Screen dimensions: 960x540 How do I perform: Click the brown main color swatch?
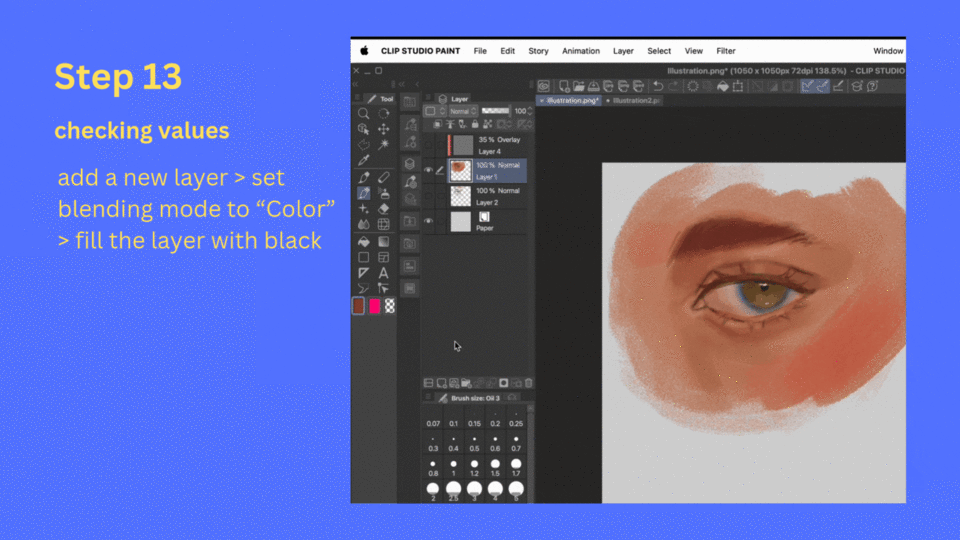pos(359,306)
